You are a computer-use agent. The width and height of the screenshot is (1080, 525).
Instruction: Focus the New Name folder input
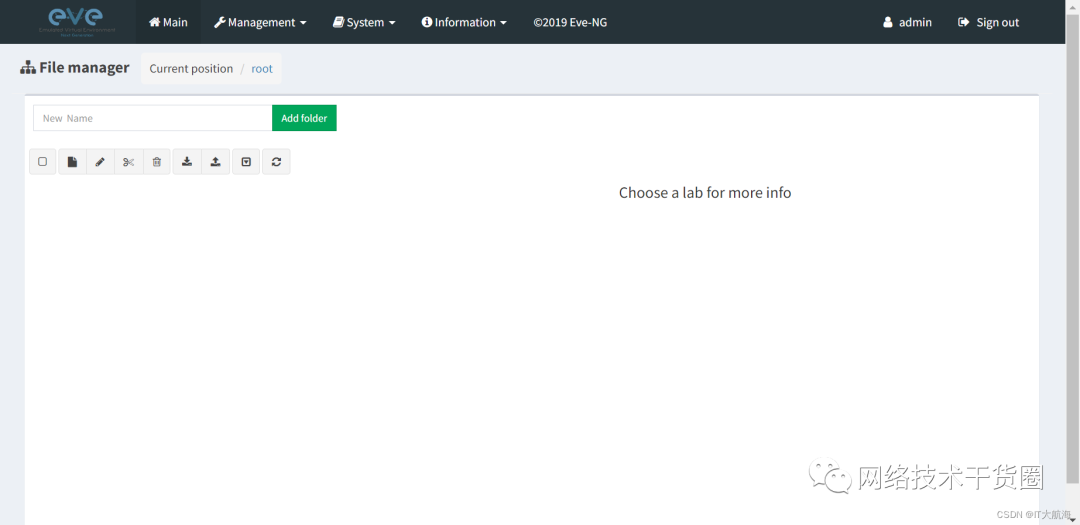click(153, 118)
